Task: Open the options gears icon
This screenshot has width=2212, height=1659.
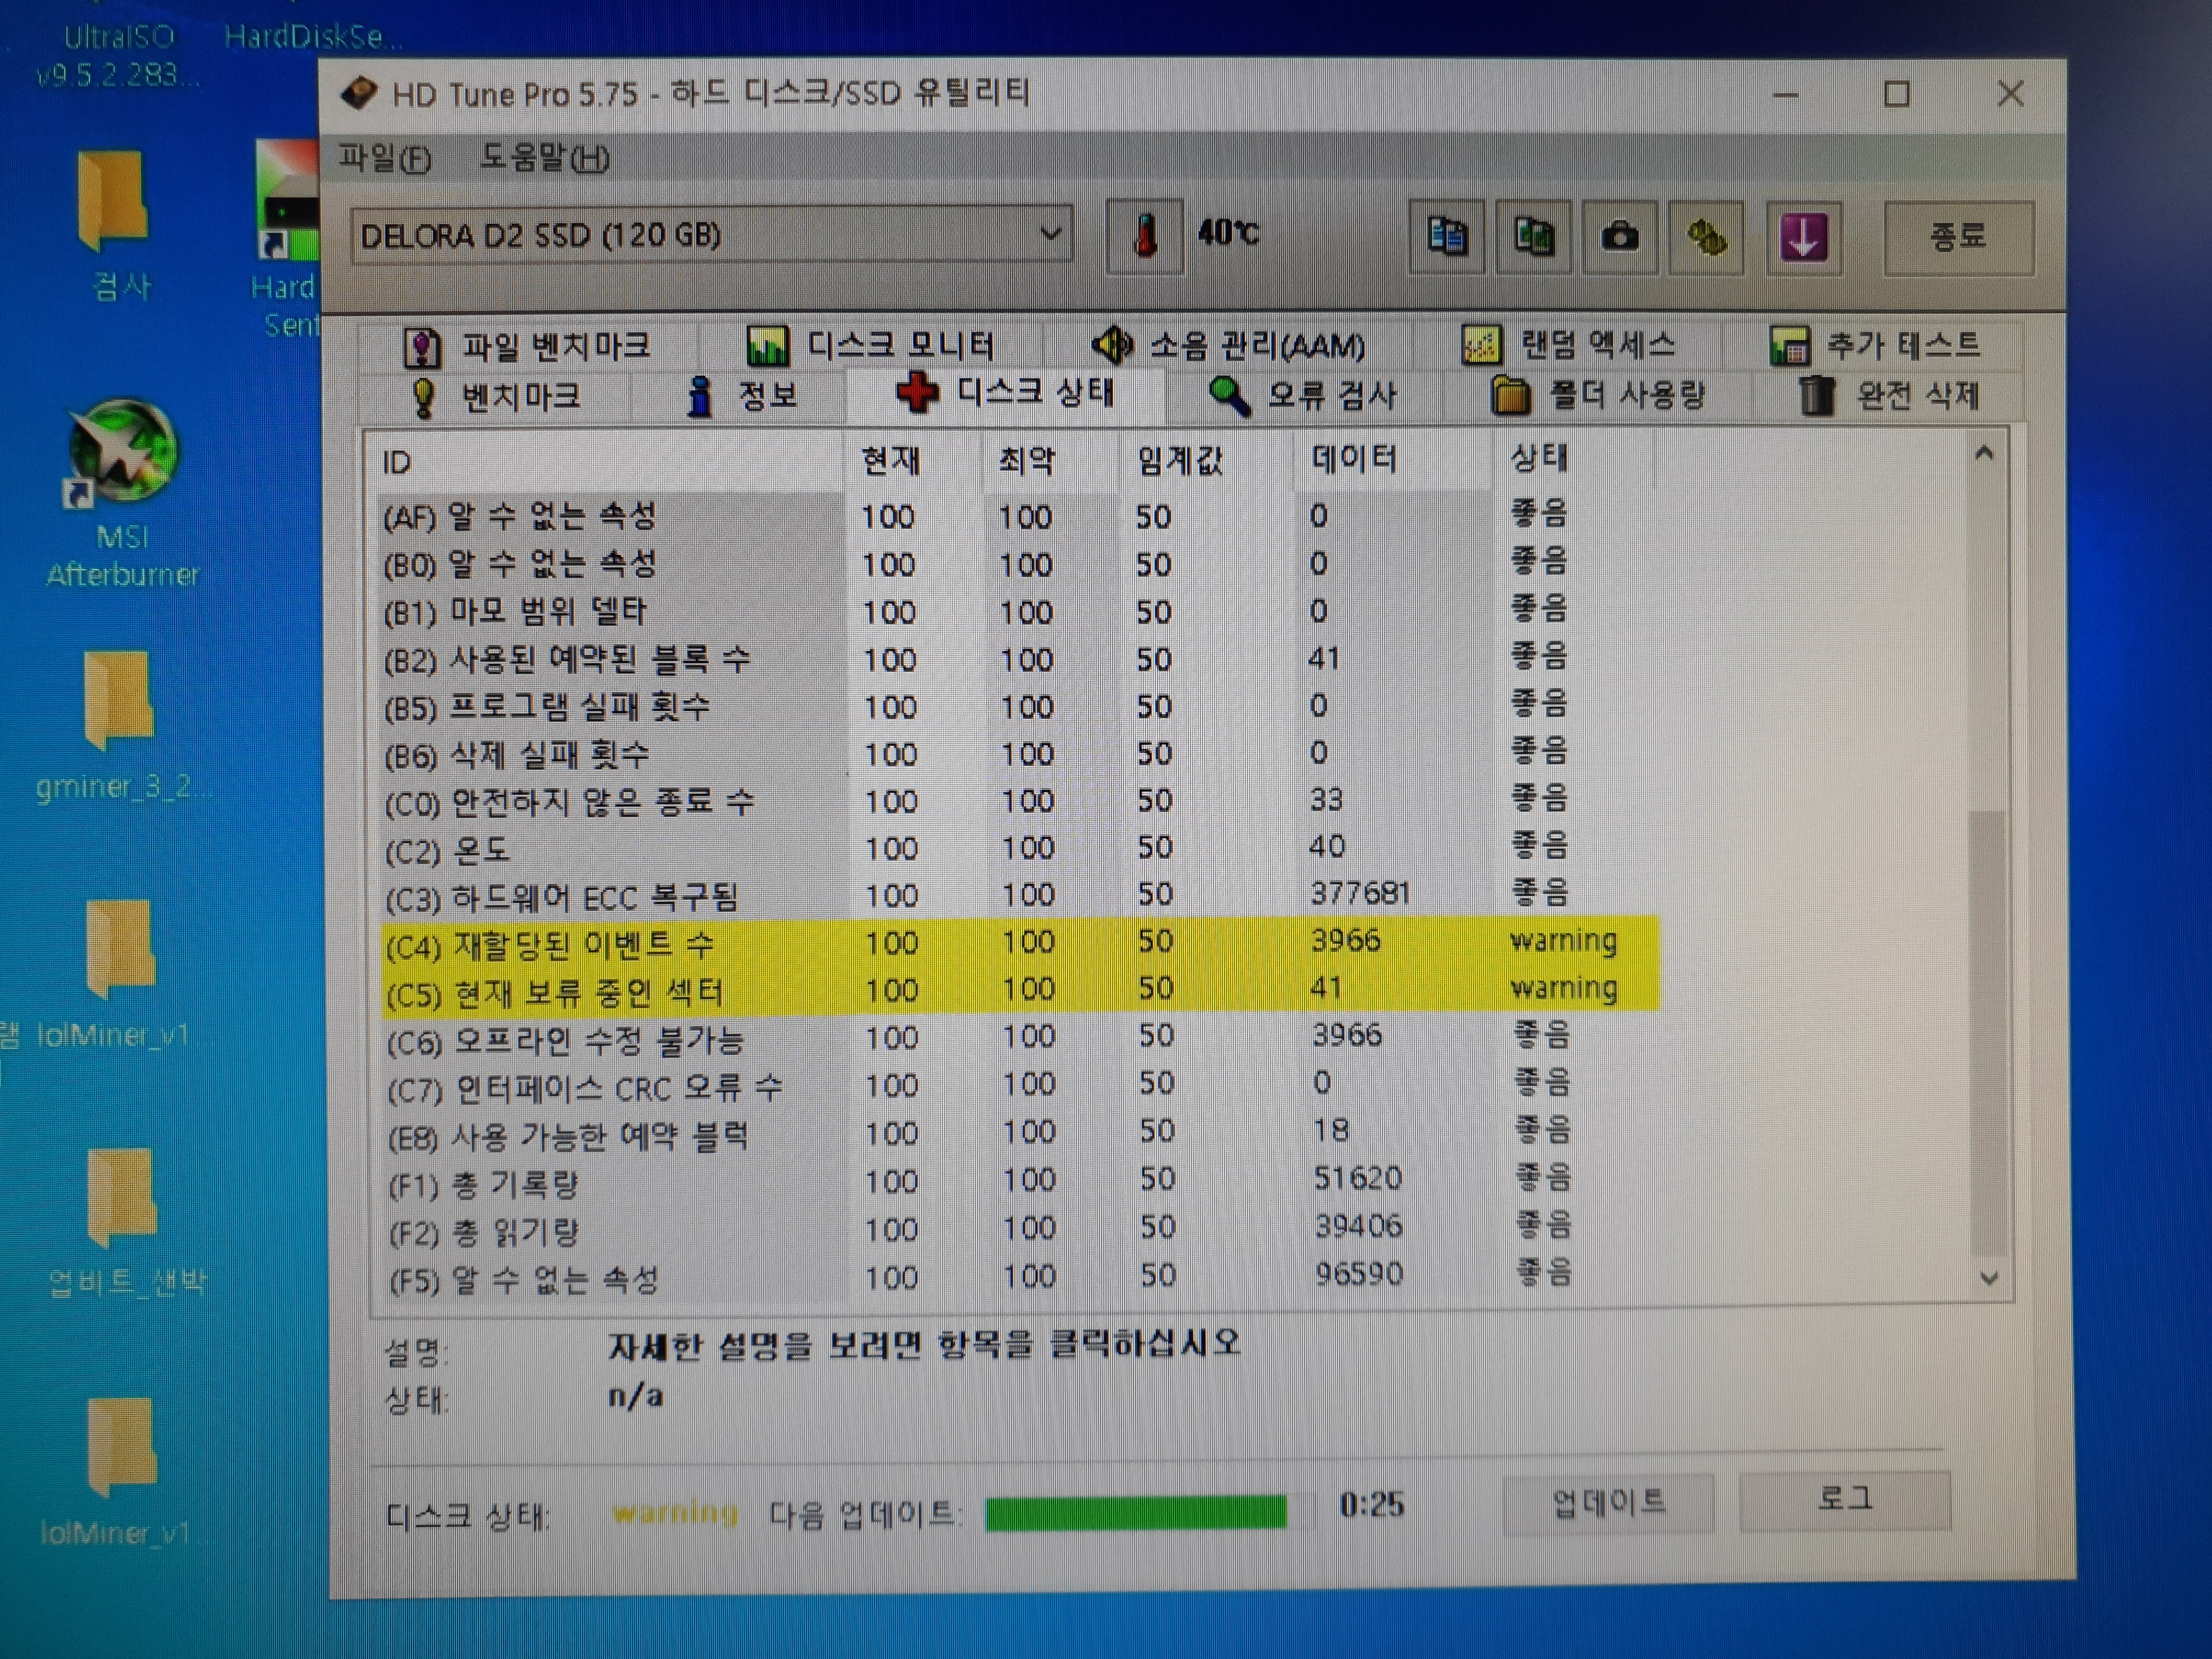Action: coord(1707,237)
